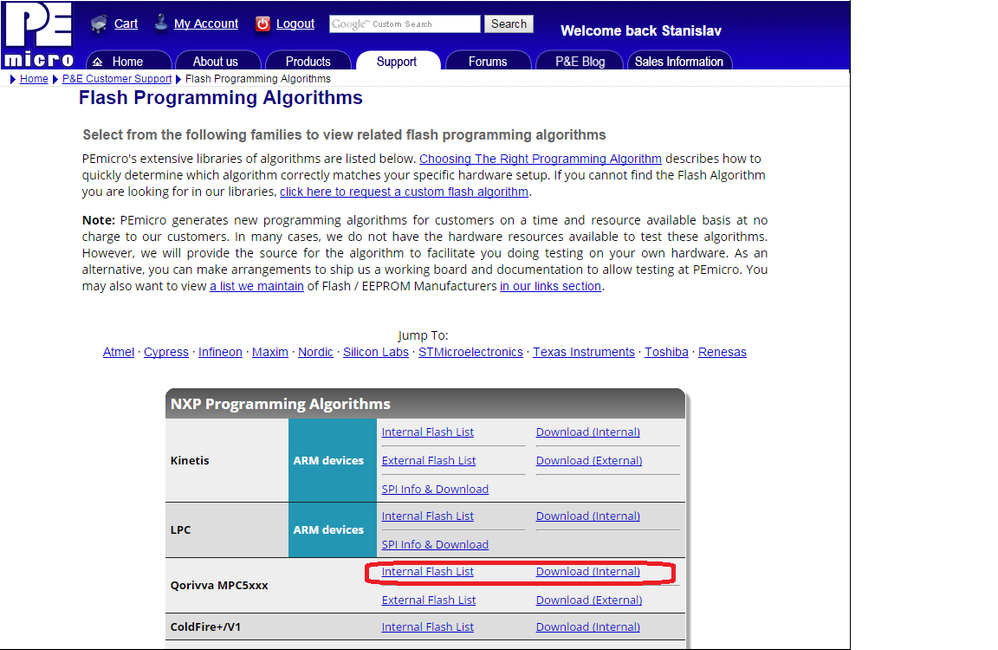Viewport: 998px width, 650px height.
Task: Focus the Google Custom Search field
Action: [x=405, y=24]
